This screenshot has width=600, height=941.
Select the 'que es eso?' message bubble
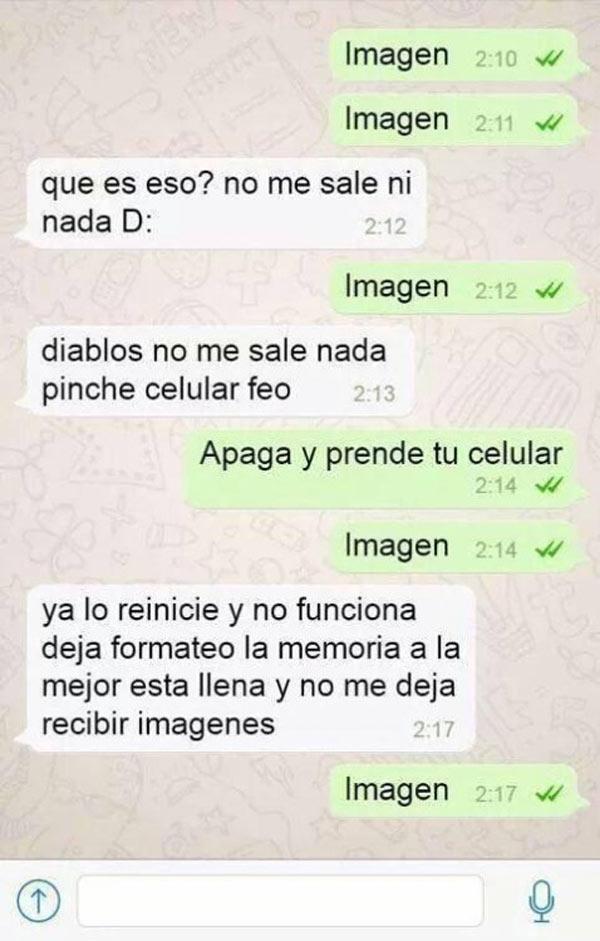(x=223, y=203)
